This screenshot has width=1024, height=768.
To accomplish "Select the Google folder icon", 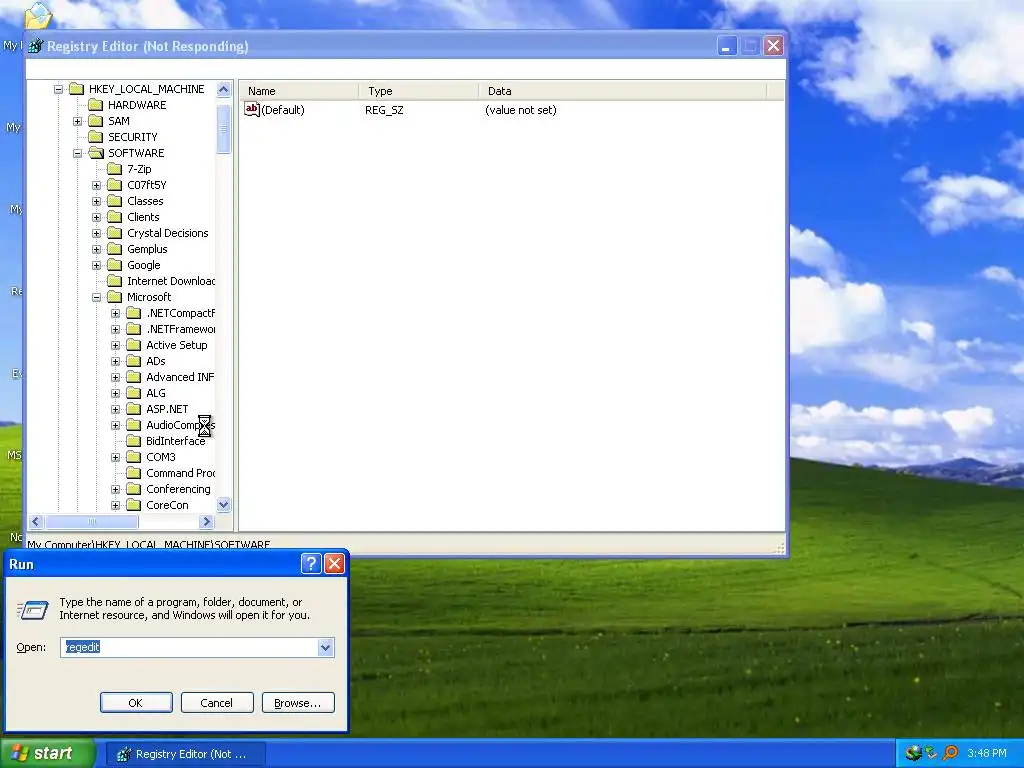I will coord(114,265).
